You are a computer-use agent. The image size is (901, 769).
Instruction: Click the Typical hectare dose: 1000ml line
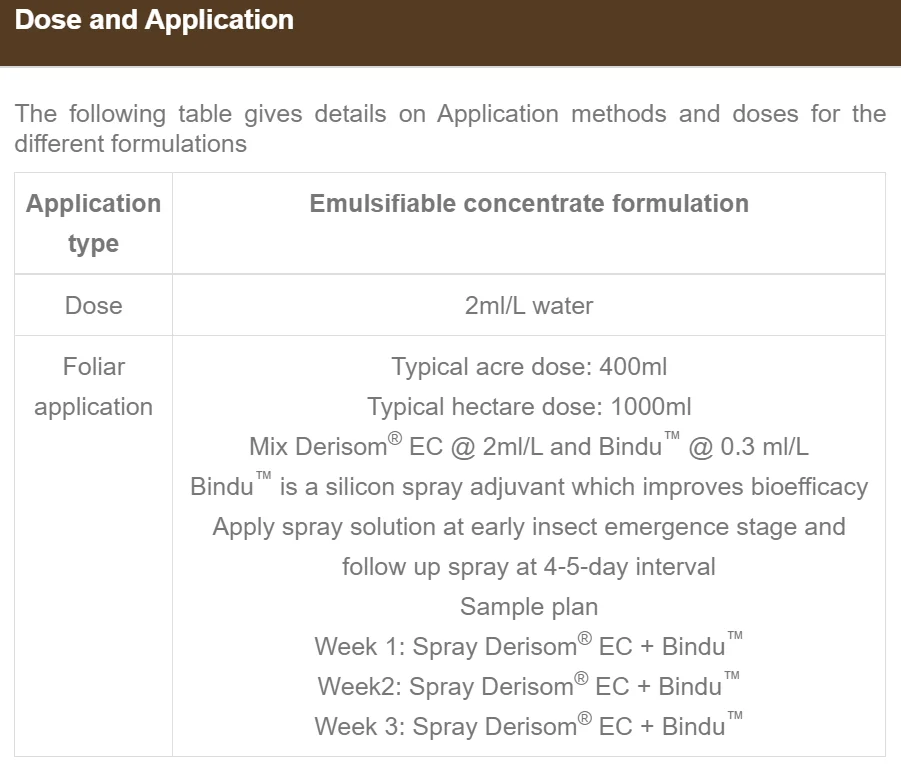(529, 407)
